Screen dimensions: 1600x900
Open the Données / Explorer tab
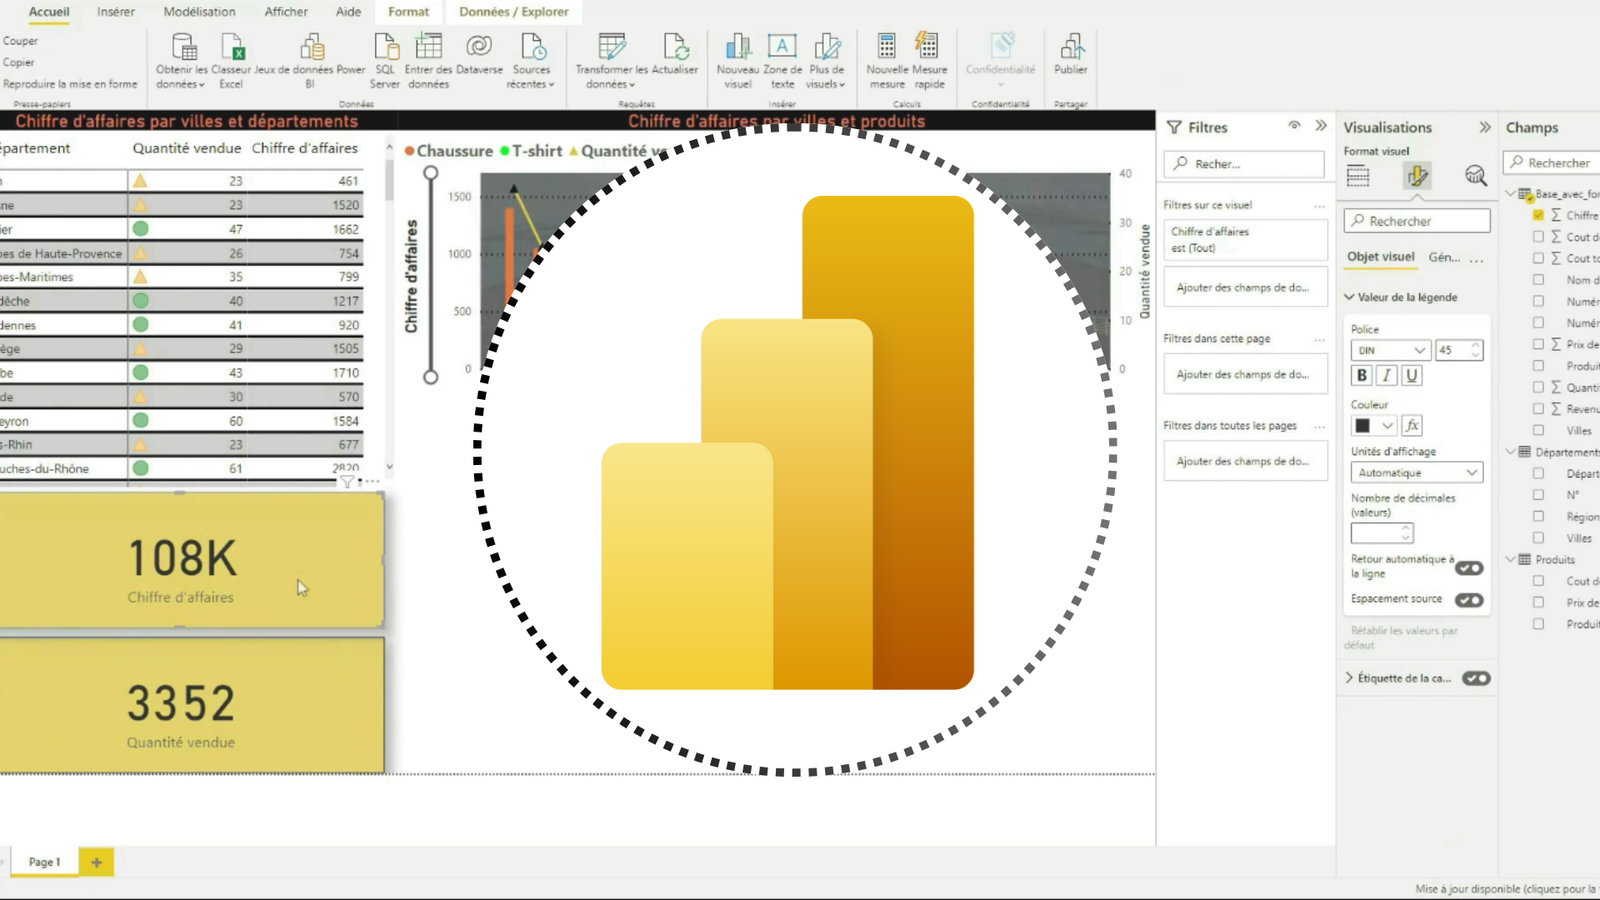513,12
